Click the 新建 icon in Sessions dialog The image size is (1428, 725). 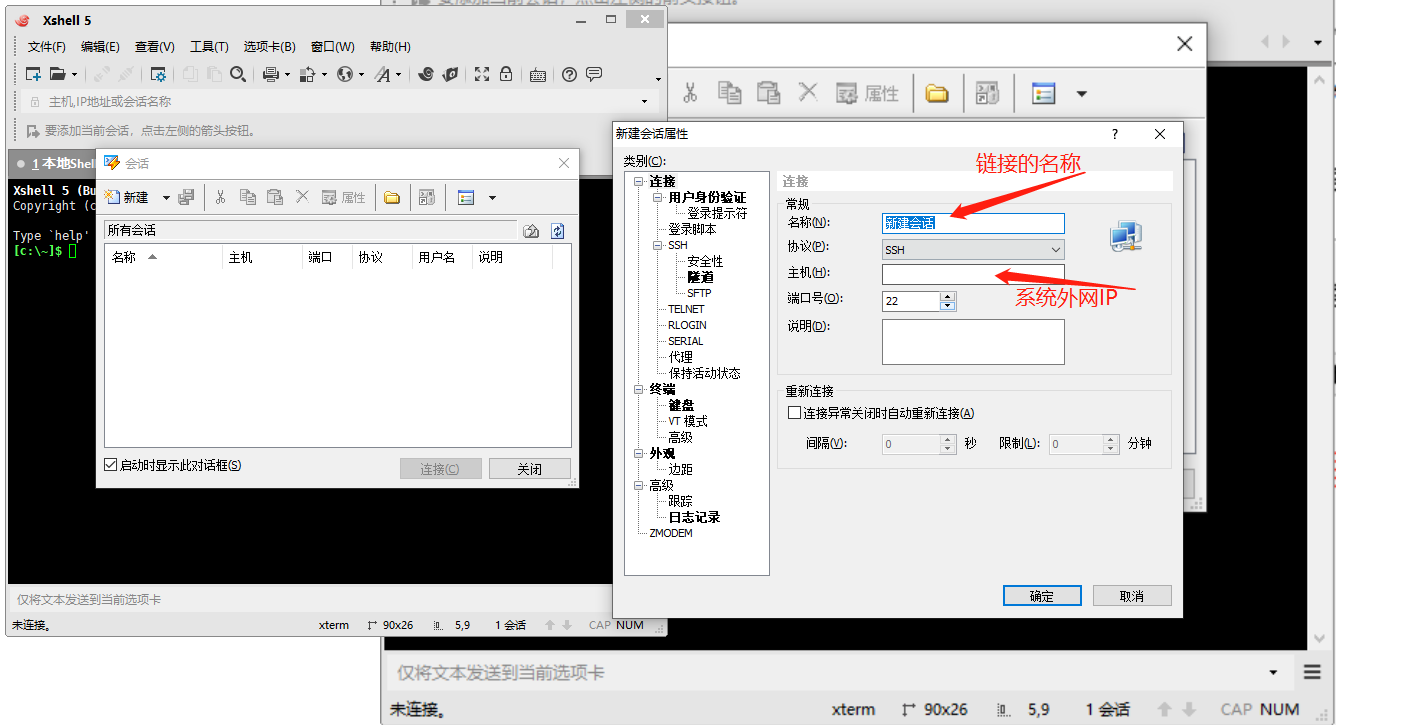click(112, 197)
